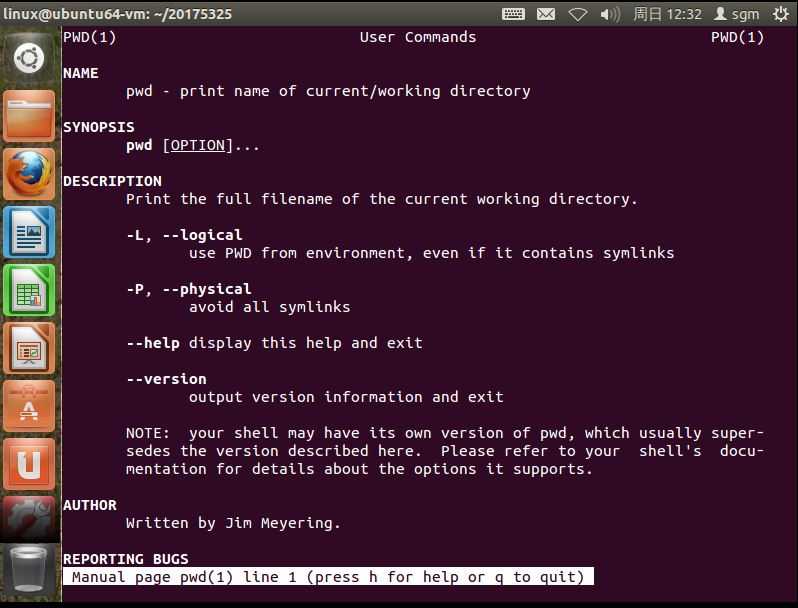Click the left PWD(1) header
The height and width of the screenshot is (608, 798).
tap(90, 37)
